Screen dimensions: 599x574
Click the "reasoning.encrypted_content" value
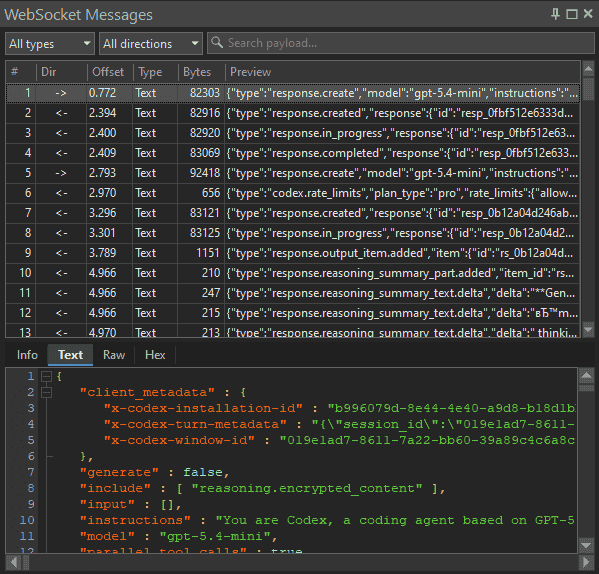tap(307, 488)
